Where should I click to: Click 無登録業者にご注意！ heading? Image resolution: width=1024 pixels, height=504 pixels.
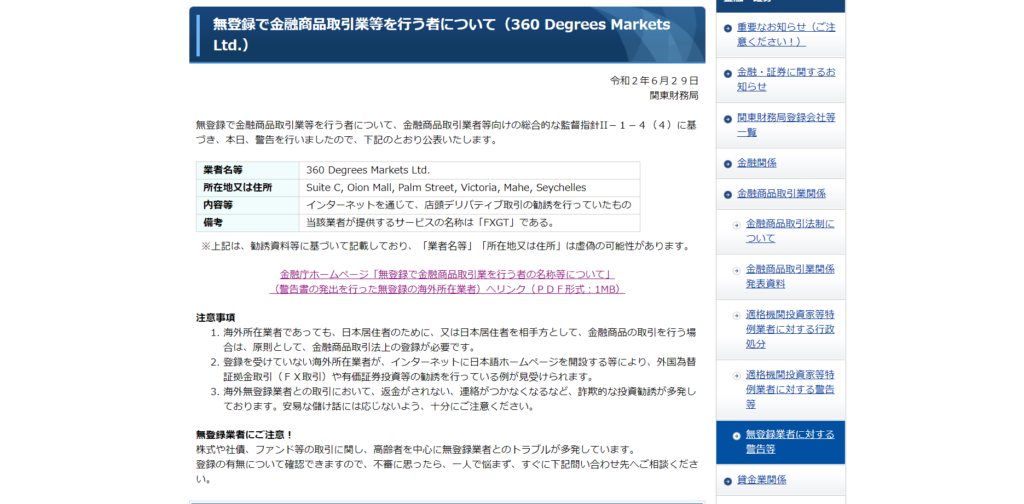pos(245,434)
